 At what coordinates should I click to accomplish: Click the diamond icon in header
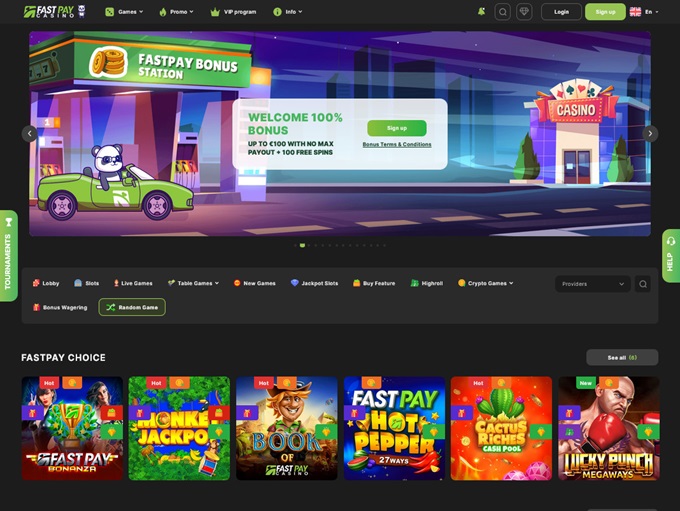point(524,12)
